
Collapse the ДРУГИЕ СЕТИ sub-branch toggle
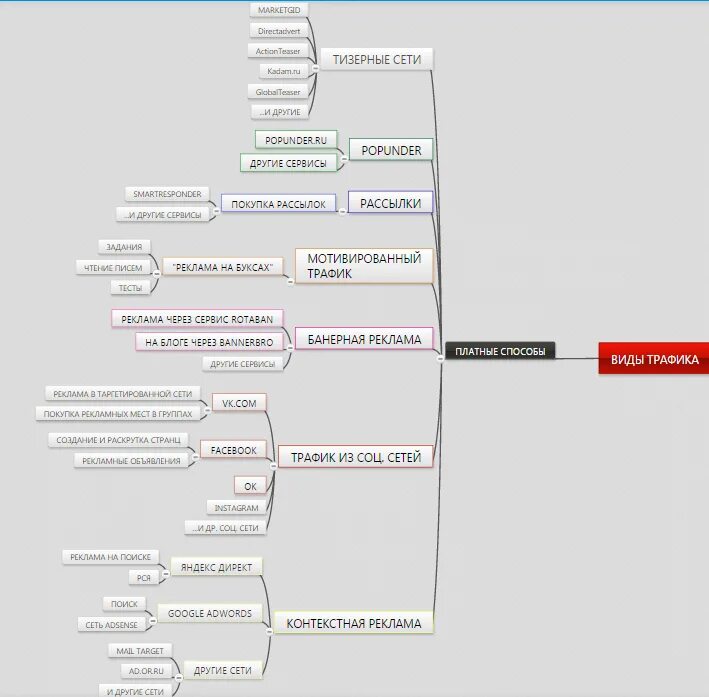pyautogui.click(x=179, y=678)
